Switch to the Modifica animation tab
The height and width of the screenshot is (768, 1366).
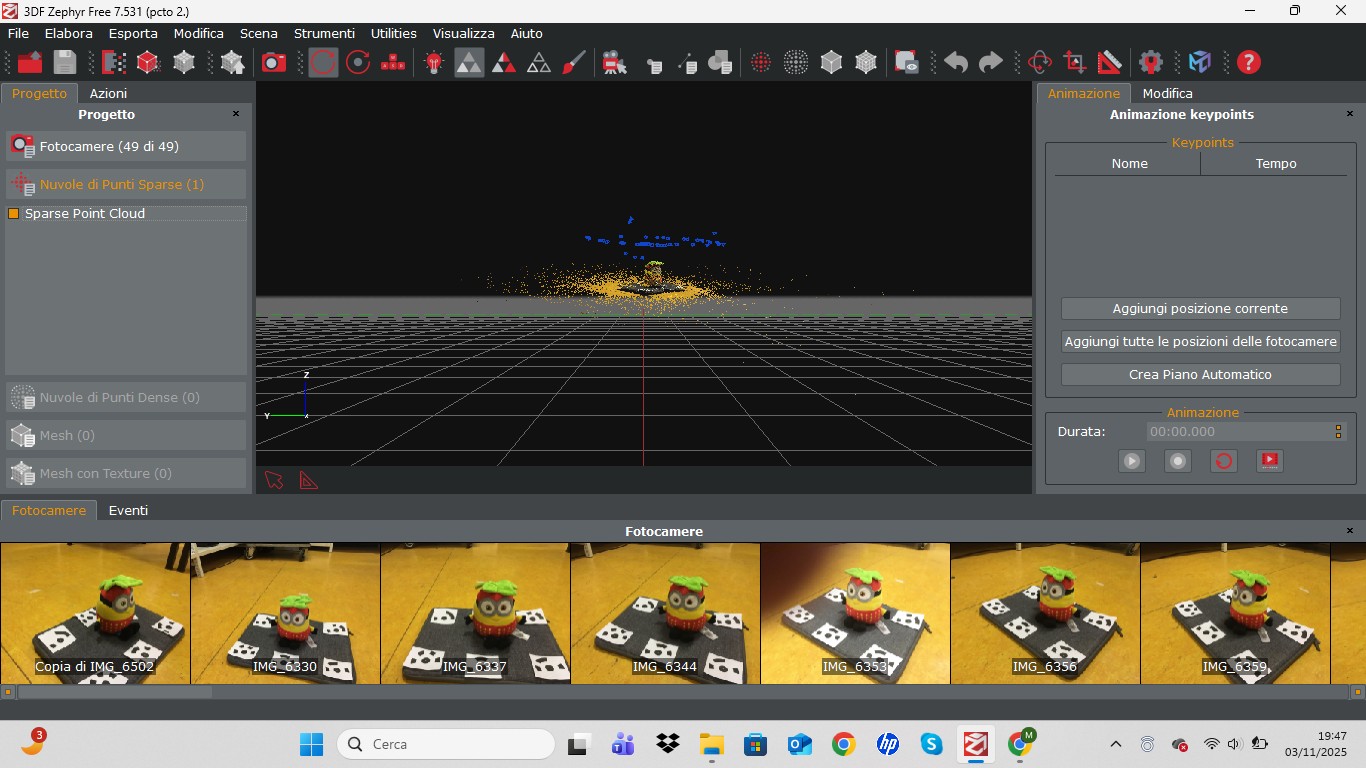coord(1167,93)
